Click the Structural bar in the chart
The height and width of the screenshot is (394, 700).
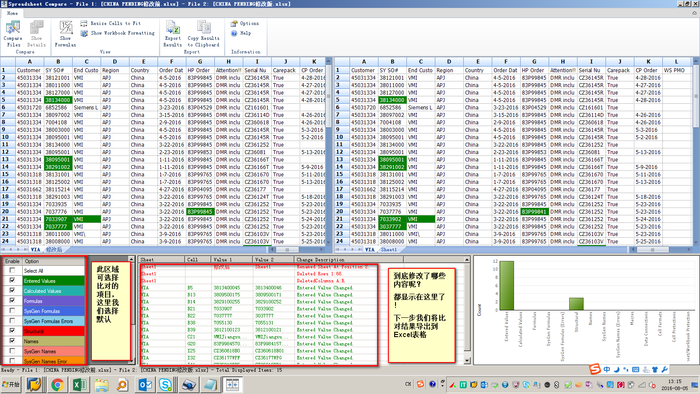576,304
